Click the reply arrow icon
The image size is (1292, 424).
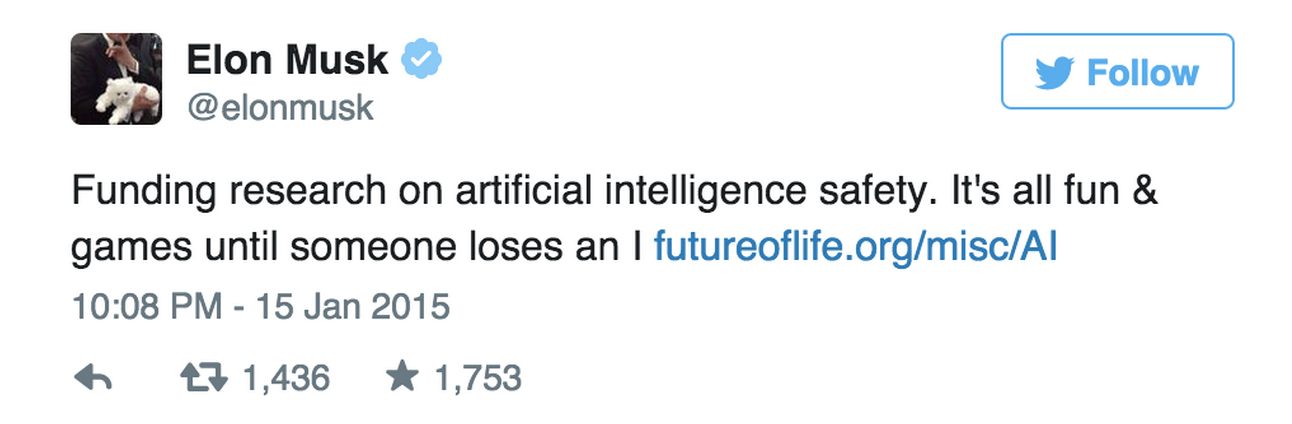92,378
